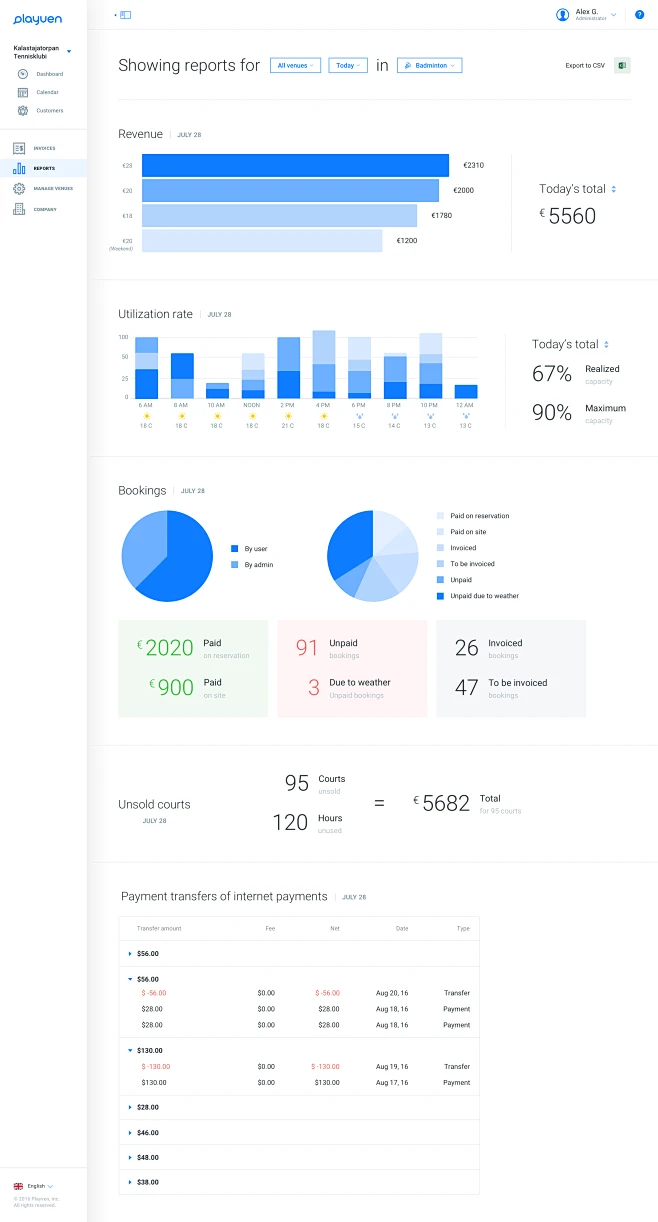Viewport: 658px width, 1222px height.
Task: Open the All venues dropdown
Action: pyautogui.click(x=295, y=65)
